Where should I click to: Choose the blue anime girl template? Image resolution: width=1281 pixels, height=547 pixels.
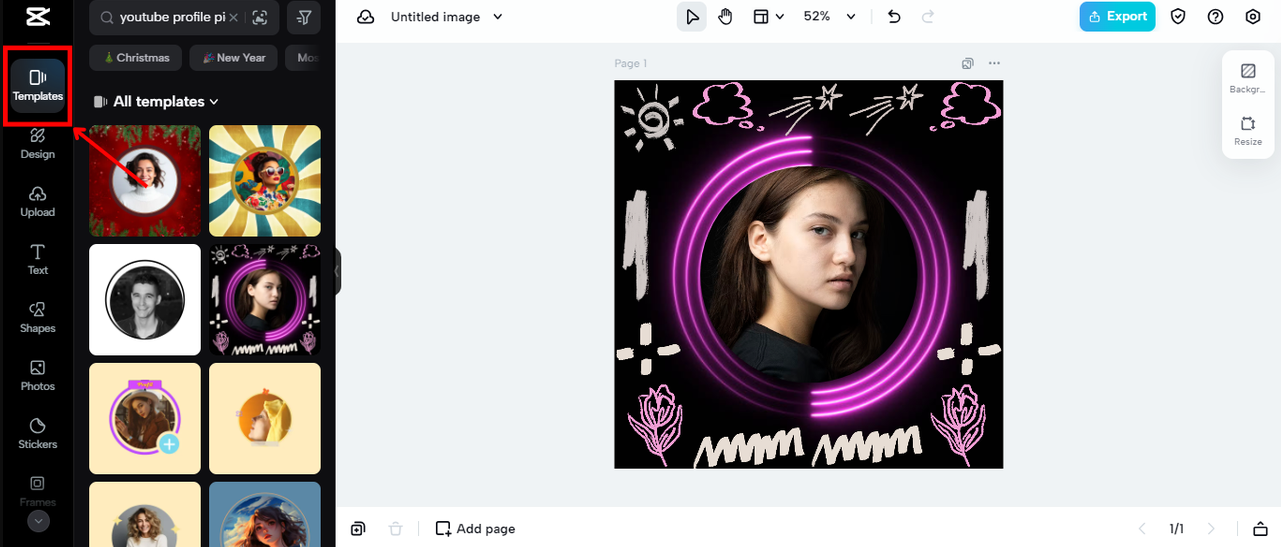click(x=265, y=514)
